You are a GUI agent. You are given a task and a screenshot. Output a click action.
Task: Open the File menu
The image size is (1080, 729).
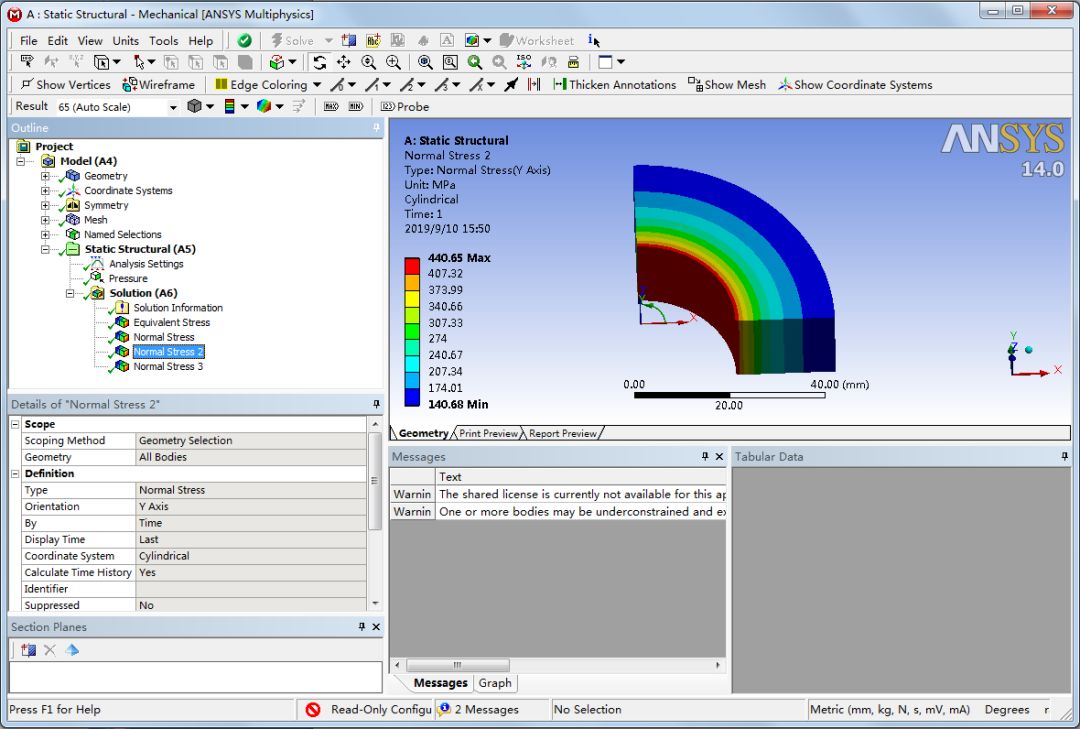coord(28,41)
